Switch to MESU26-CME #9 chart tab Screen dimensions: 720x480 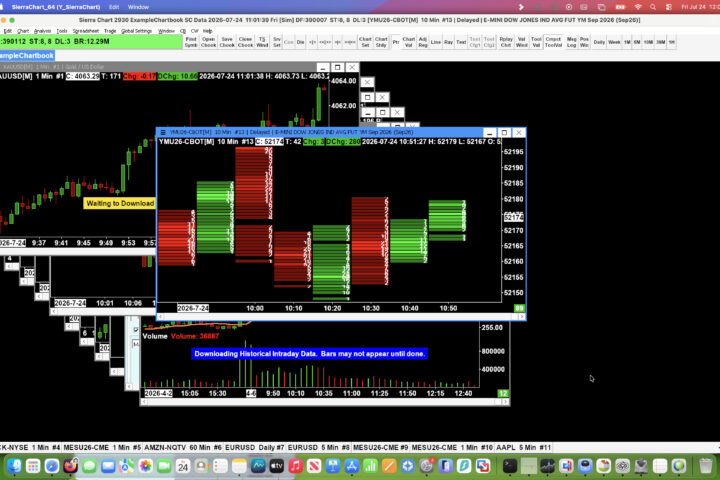(380, 447)
